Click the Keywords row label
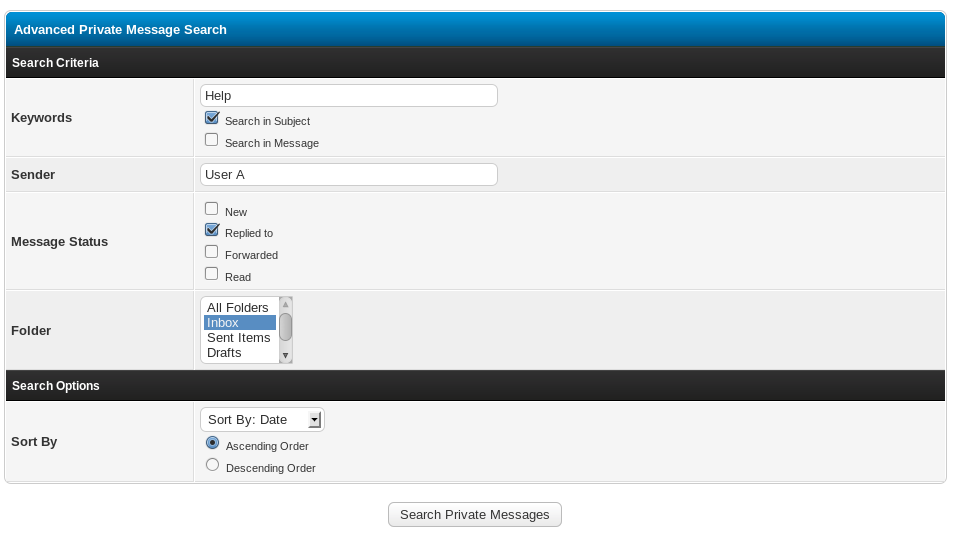957x534 pixels. 42,118
